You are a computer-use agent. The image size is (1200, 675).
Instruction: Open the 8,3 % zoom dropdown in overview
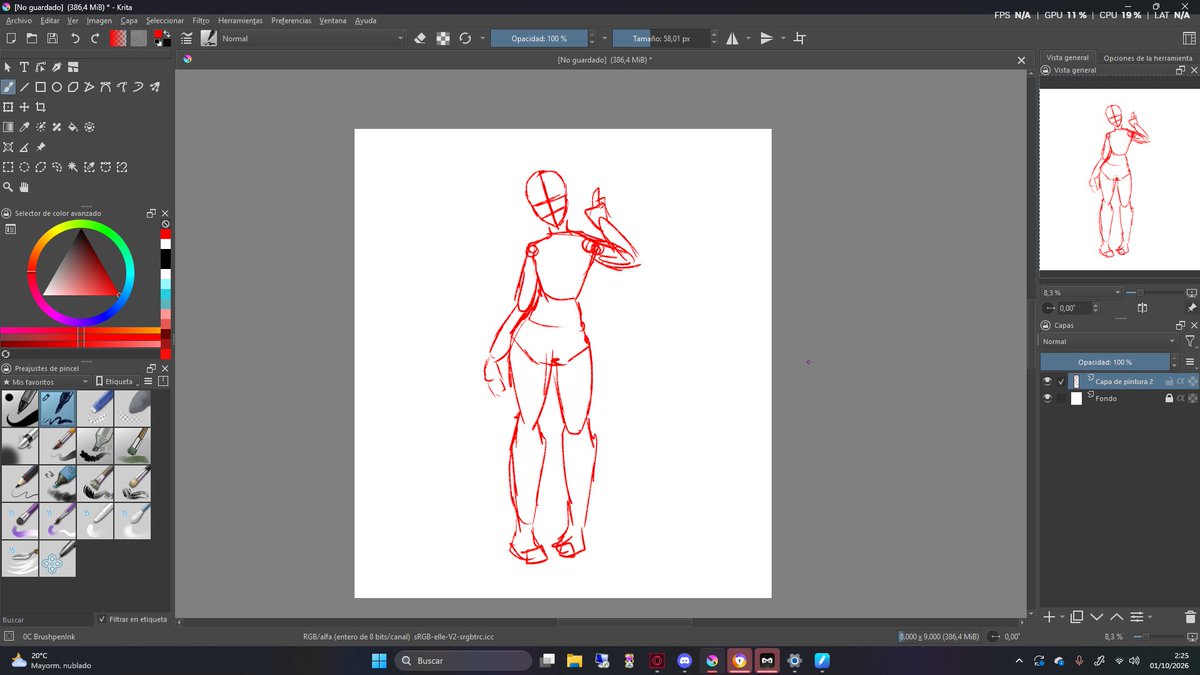click(1081, 292)
